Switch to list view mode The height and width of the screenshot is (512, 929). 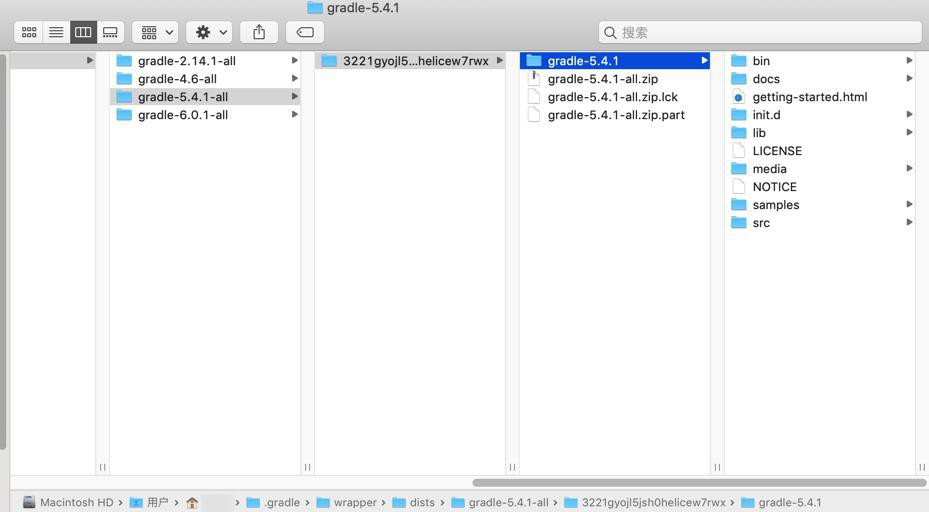click(56, 32)
